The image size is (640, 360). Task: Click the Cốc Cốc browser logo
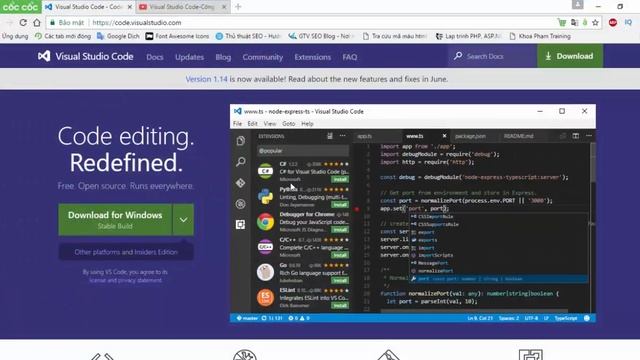click(x=20, y=7)
